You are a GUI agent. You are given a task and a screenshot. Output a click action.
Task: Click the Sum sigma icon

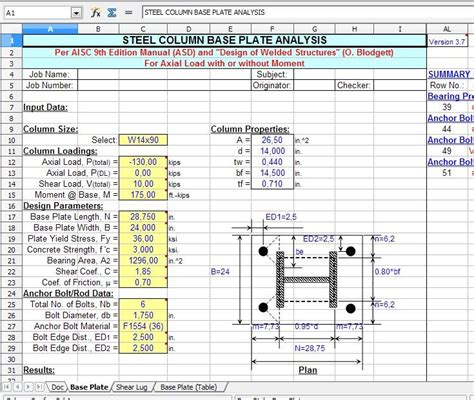[x=112, y=13]
